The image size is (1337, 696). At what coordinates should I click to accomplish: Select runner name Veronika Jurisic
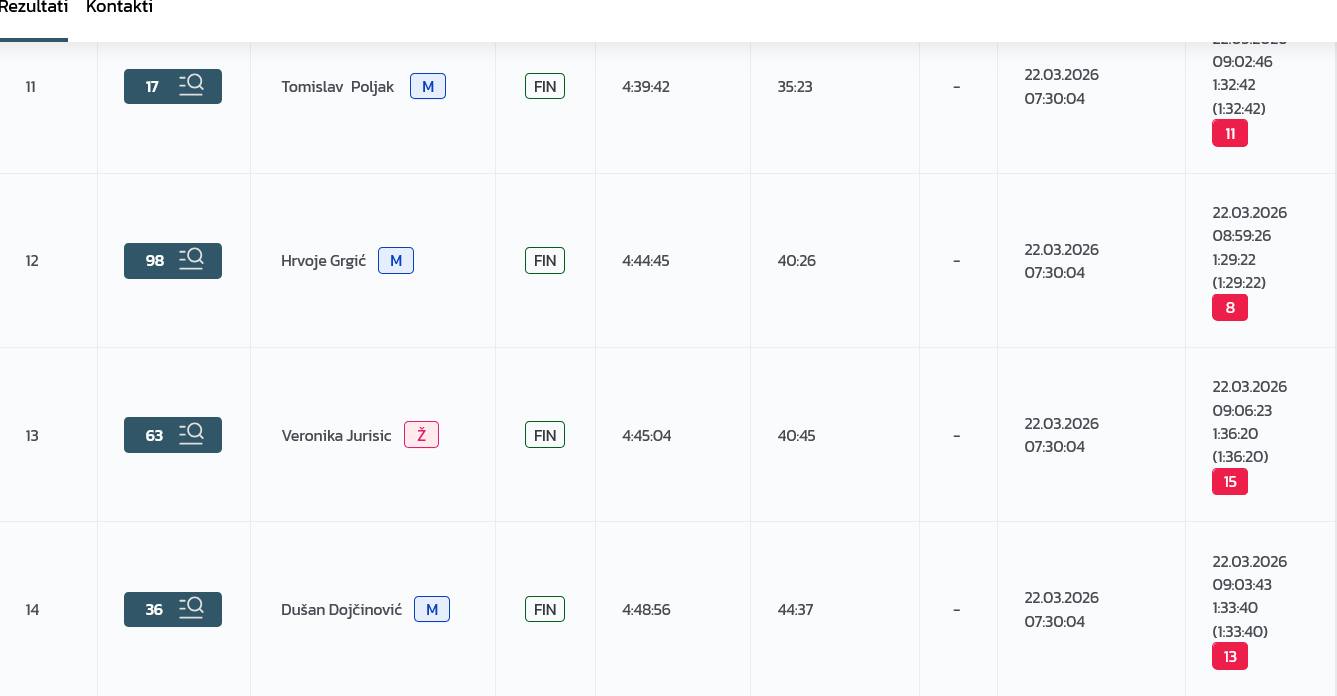(336, 435)
